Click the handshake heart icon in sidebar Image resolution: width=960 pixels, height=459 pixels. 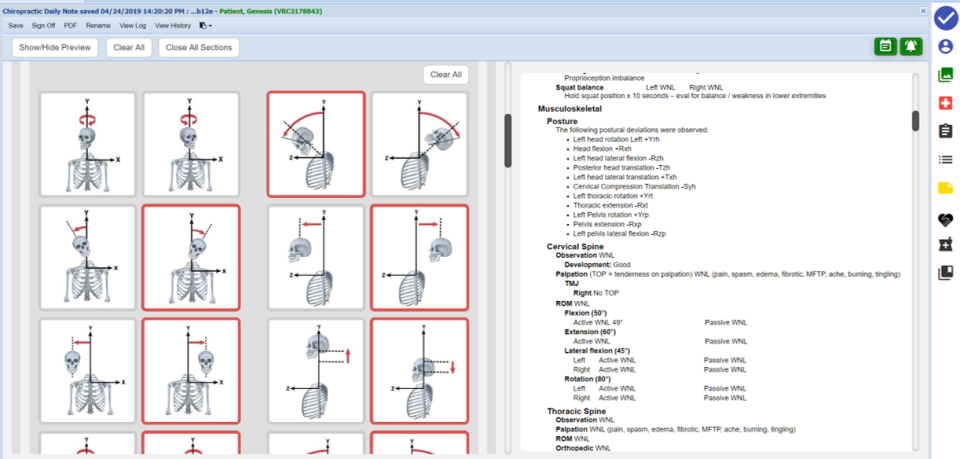coord(945,219)
